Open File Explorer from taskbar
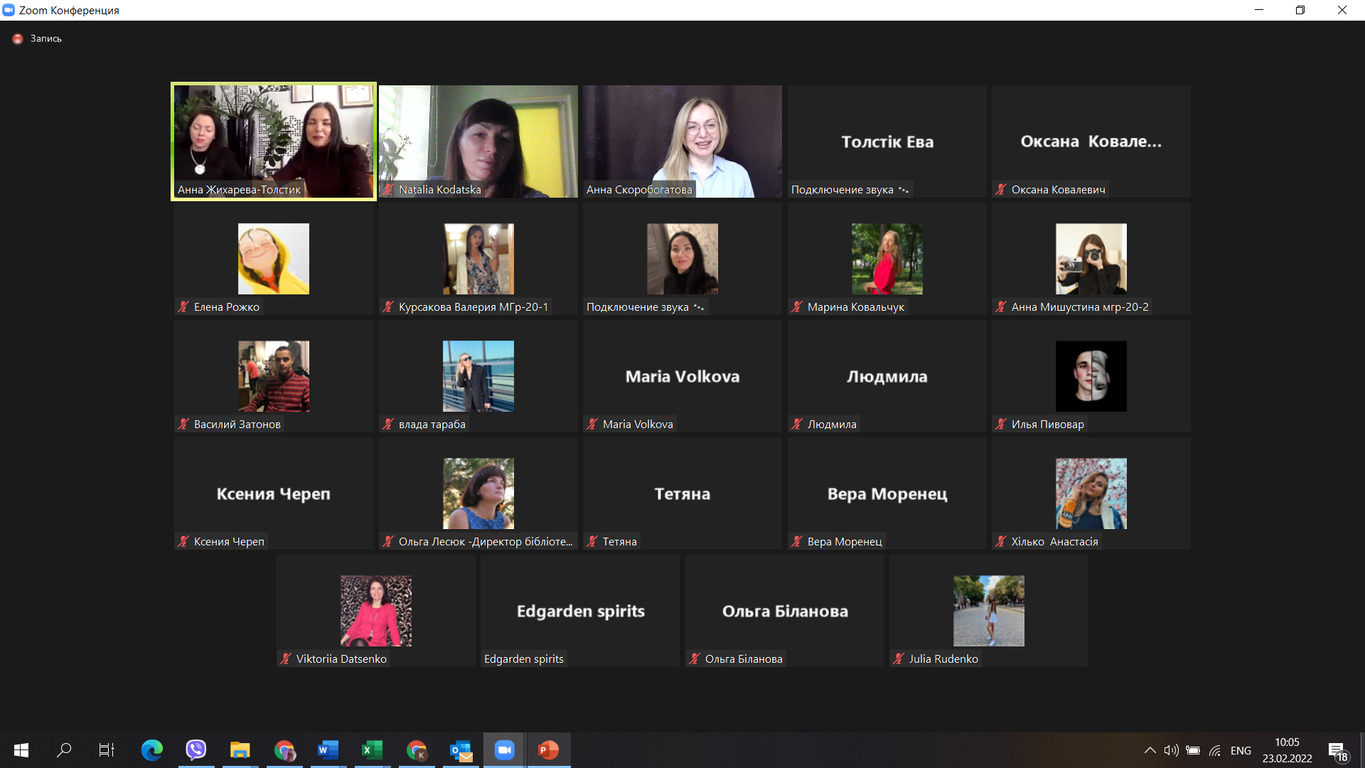 coord(240,750)
